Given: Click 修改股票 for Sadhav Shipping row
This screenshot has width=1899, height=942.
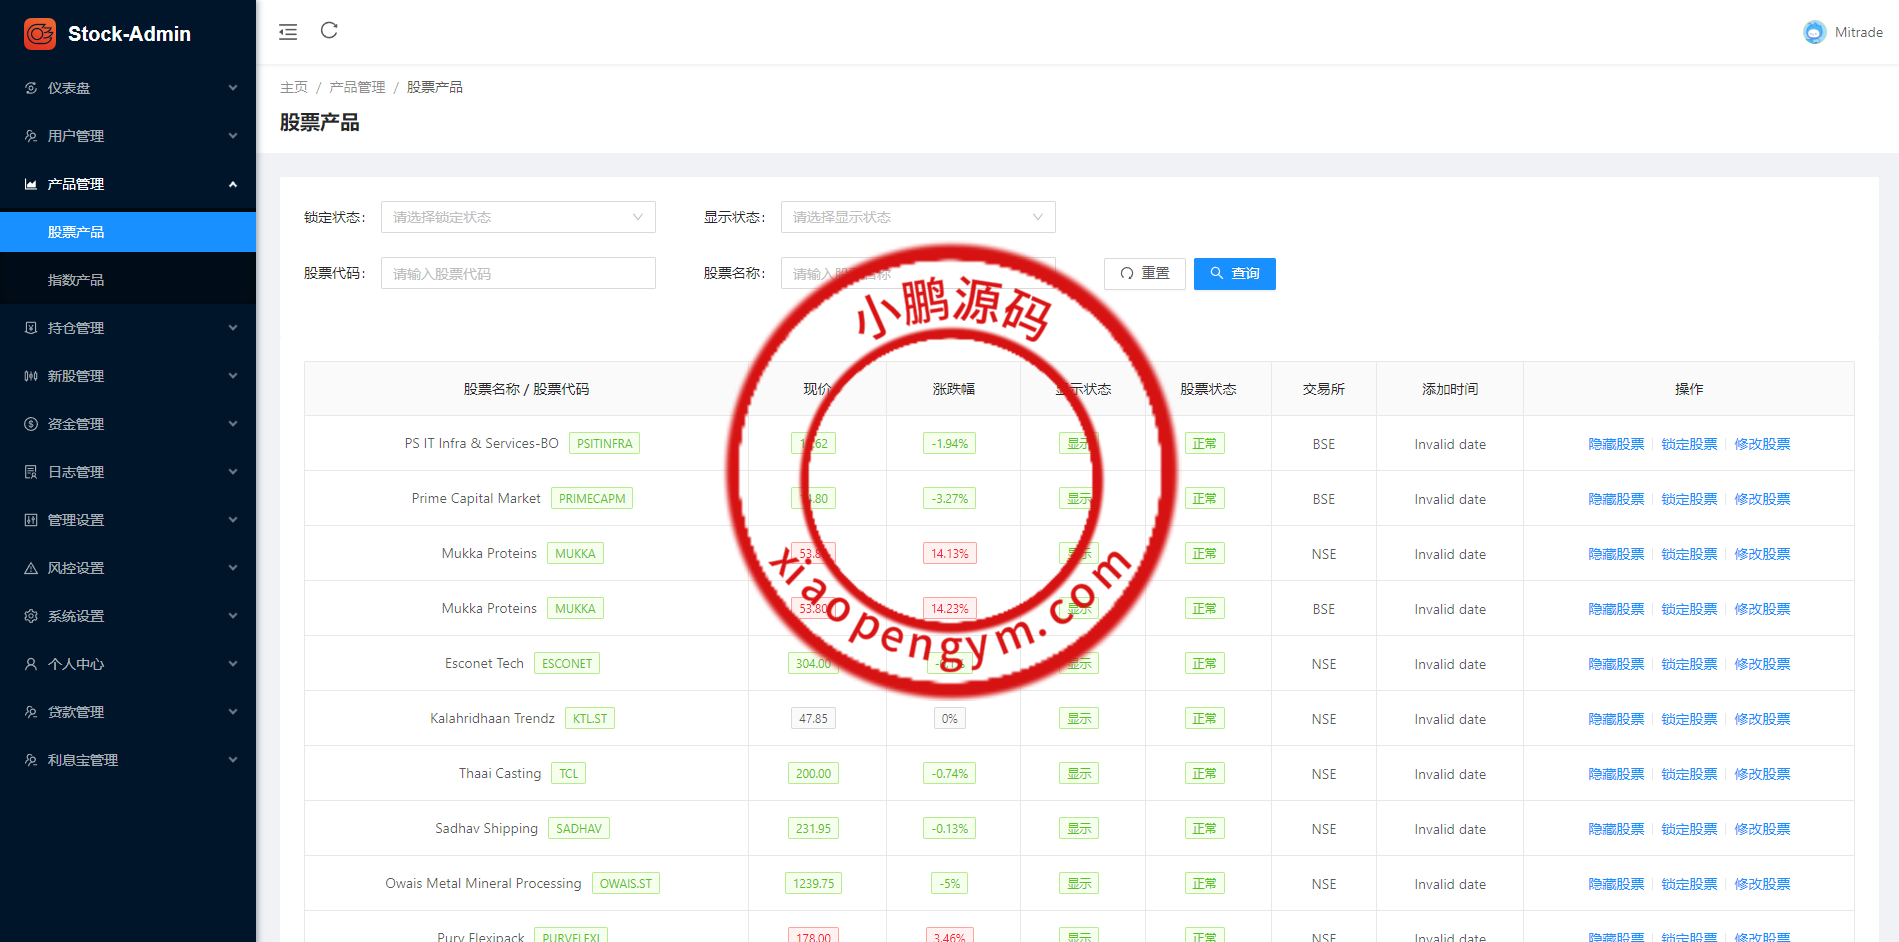Looking at the screenshot, I should tap(1762, 829).
